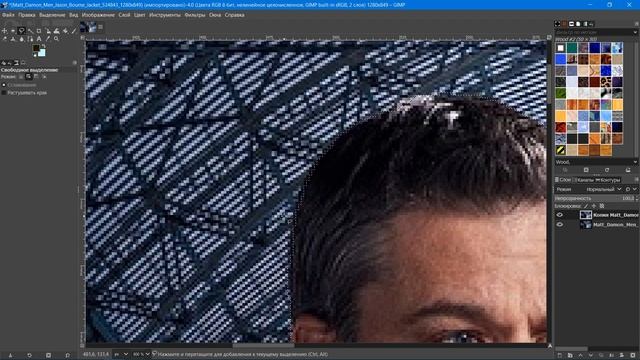Screen dimensions: 640x360
Task: Switch to the Слои tab
Action: coord(563,180)
